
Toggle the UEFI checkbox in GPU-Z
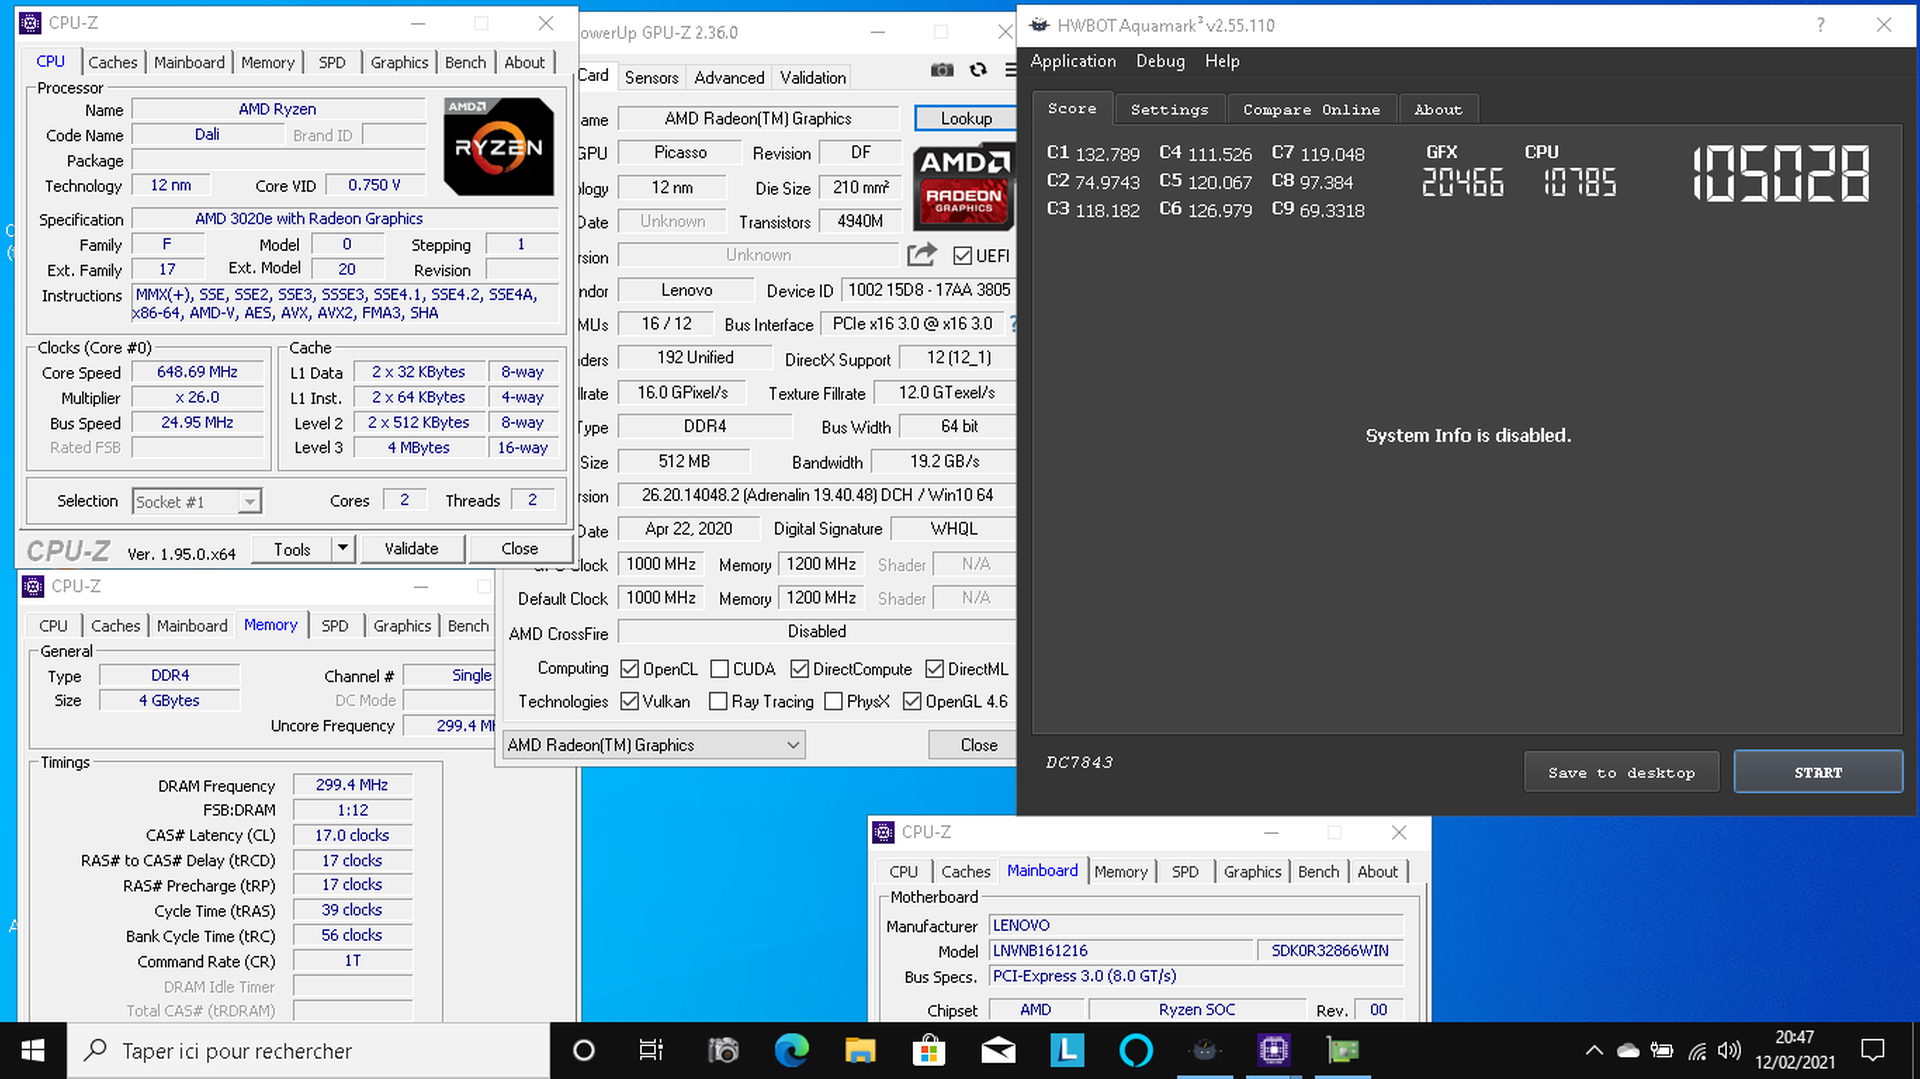(x=962, y=256)
